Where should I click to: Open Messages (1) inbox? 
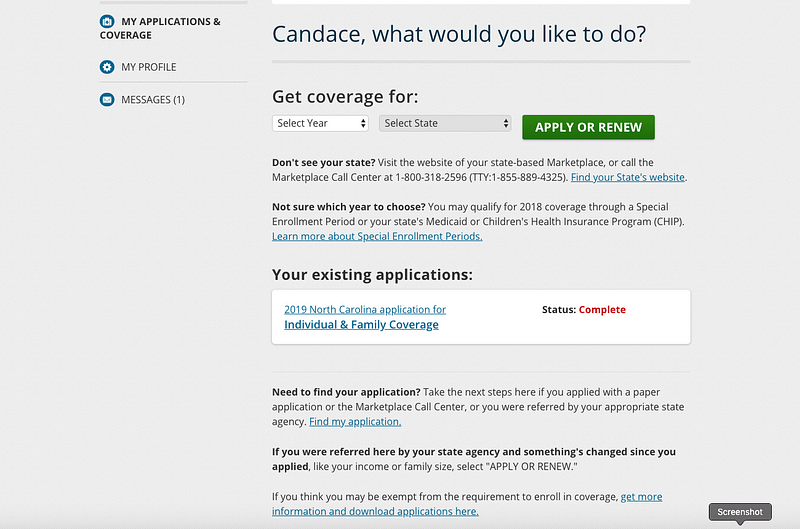tap(152, 100)
